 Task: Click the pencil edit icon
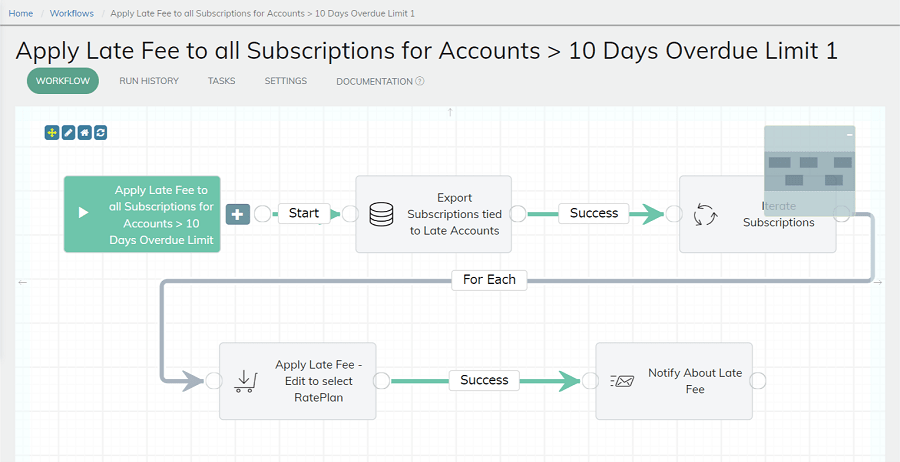[x=68, y=133]
